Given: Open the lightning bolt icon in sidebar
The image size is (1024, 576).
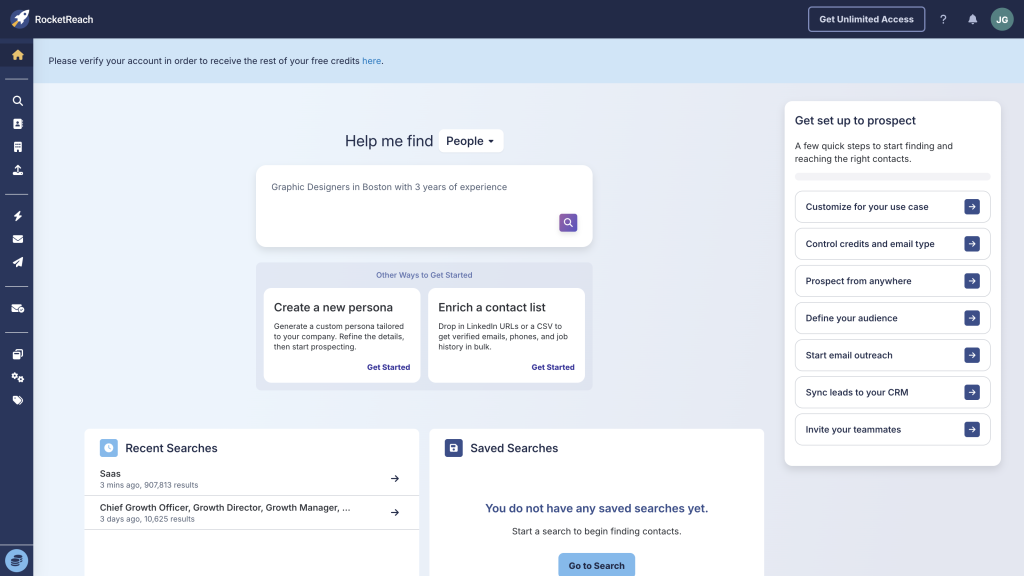Looking at the screenshot, I should [x=18, y=216].
